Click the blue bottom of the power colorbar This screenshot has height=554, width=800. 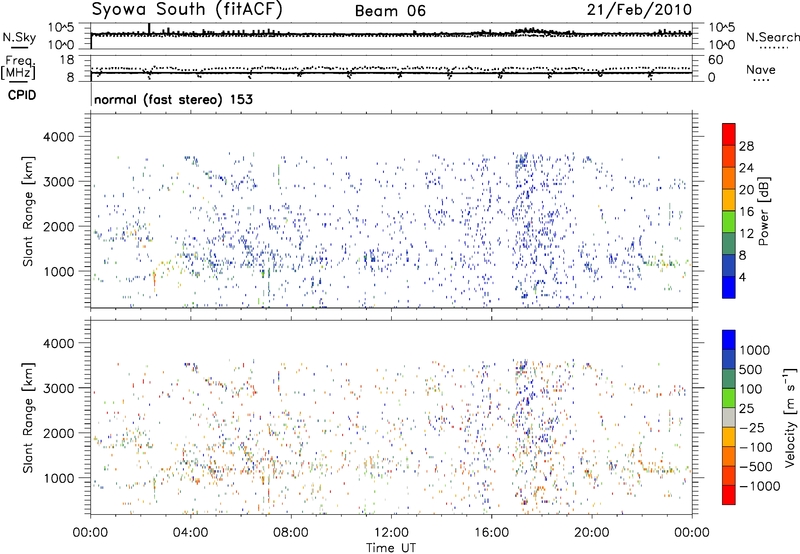pyautogui.click(x=729, y=287)
